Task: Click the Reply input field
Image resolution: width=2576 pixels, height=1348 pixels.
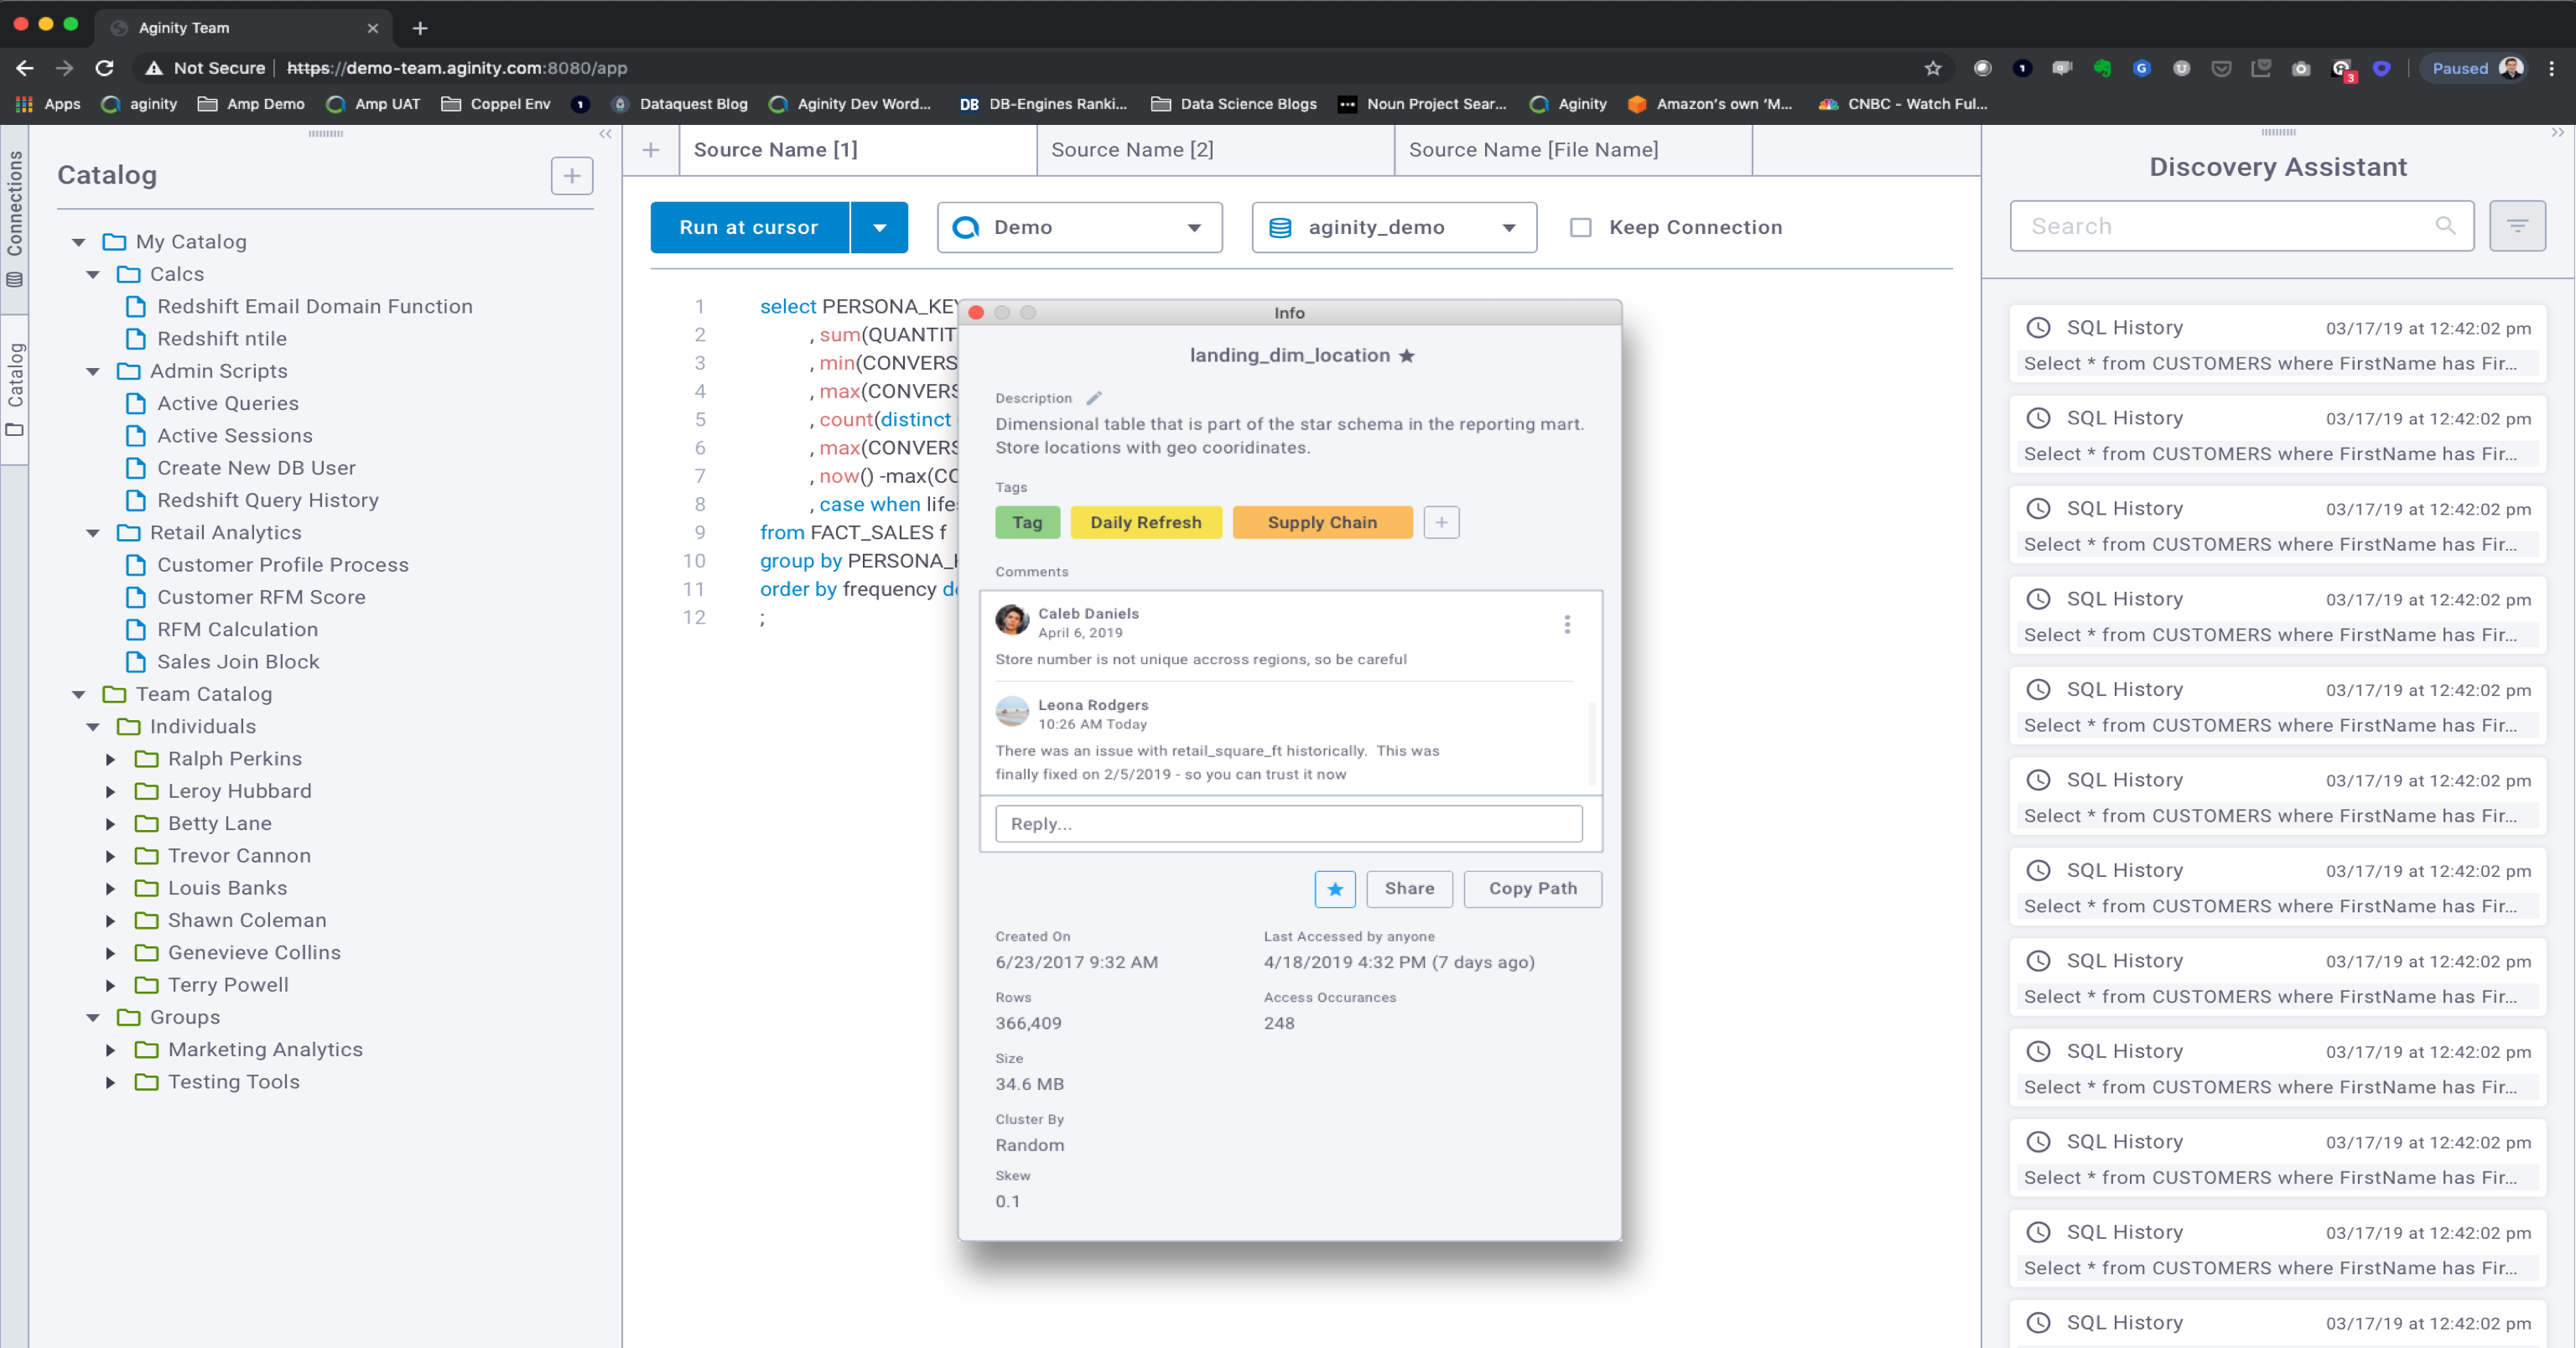Action: [x=1288, y=823]
